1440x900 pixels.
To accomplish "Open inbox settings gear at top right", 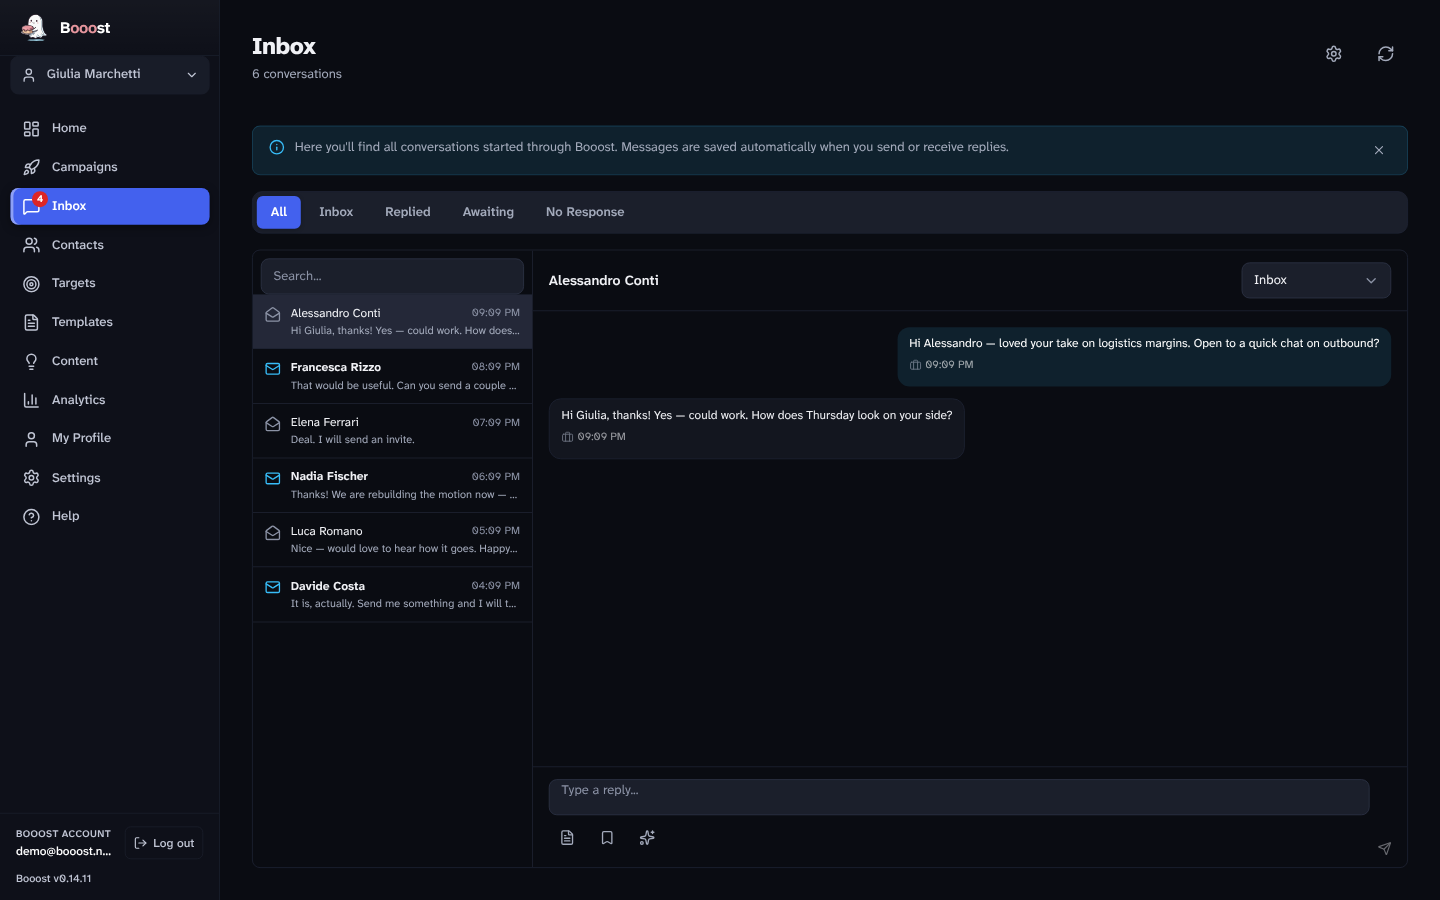I will tap(1334, 54).
